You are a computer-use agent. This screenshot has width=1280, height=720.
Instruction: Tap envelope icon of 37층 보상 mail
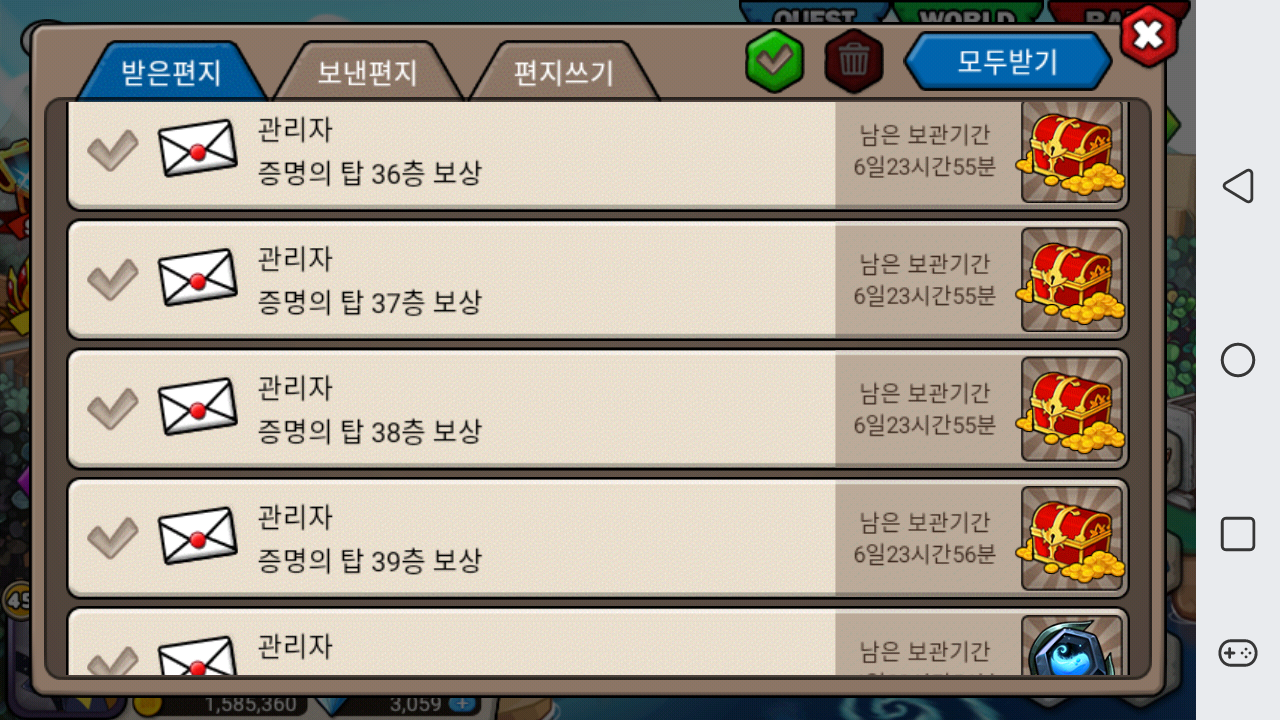(198, 277)
